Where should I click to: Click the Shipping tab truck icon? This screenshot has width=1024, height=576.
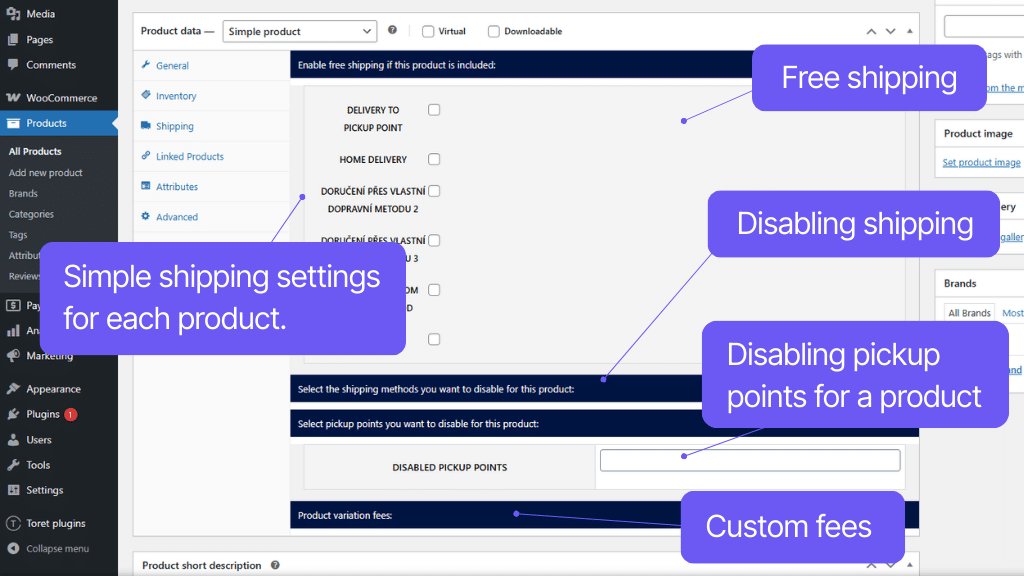coord(146,125)
